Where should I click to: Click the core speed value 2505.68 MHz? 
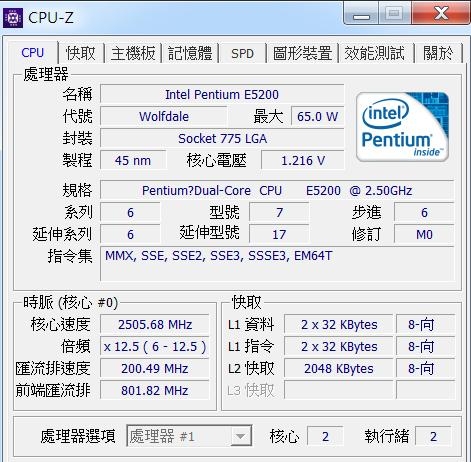pos(155,324)
